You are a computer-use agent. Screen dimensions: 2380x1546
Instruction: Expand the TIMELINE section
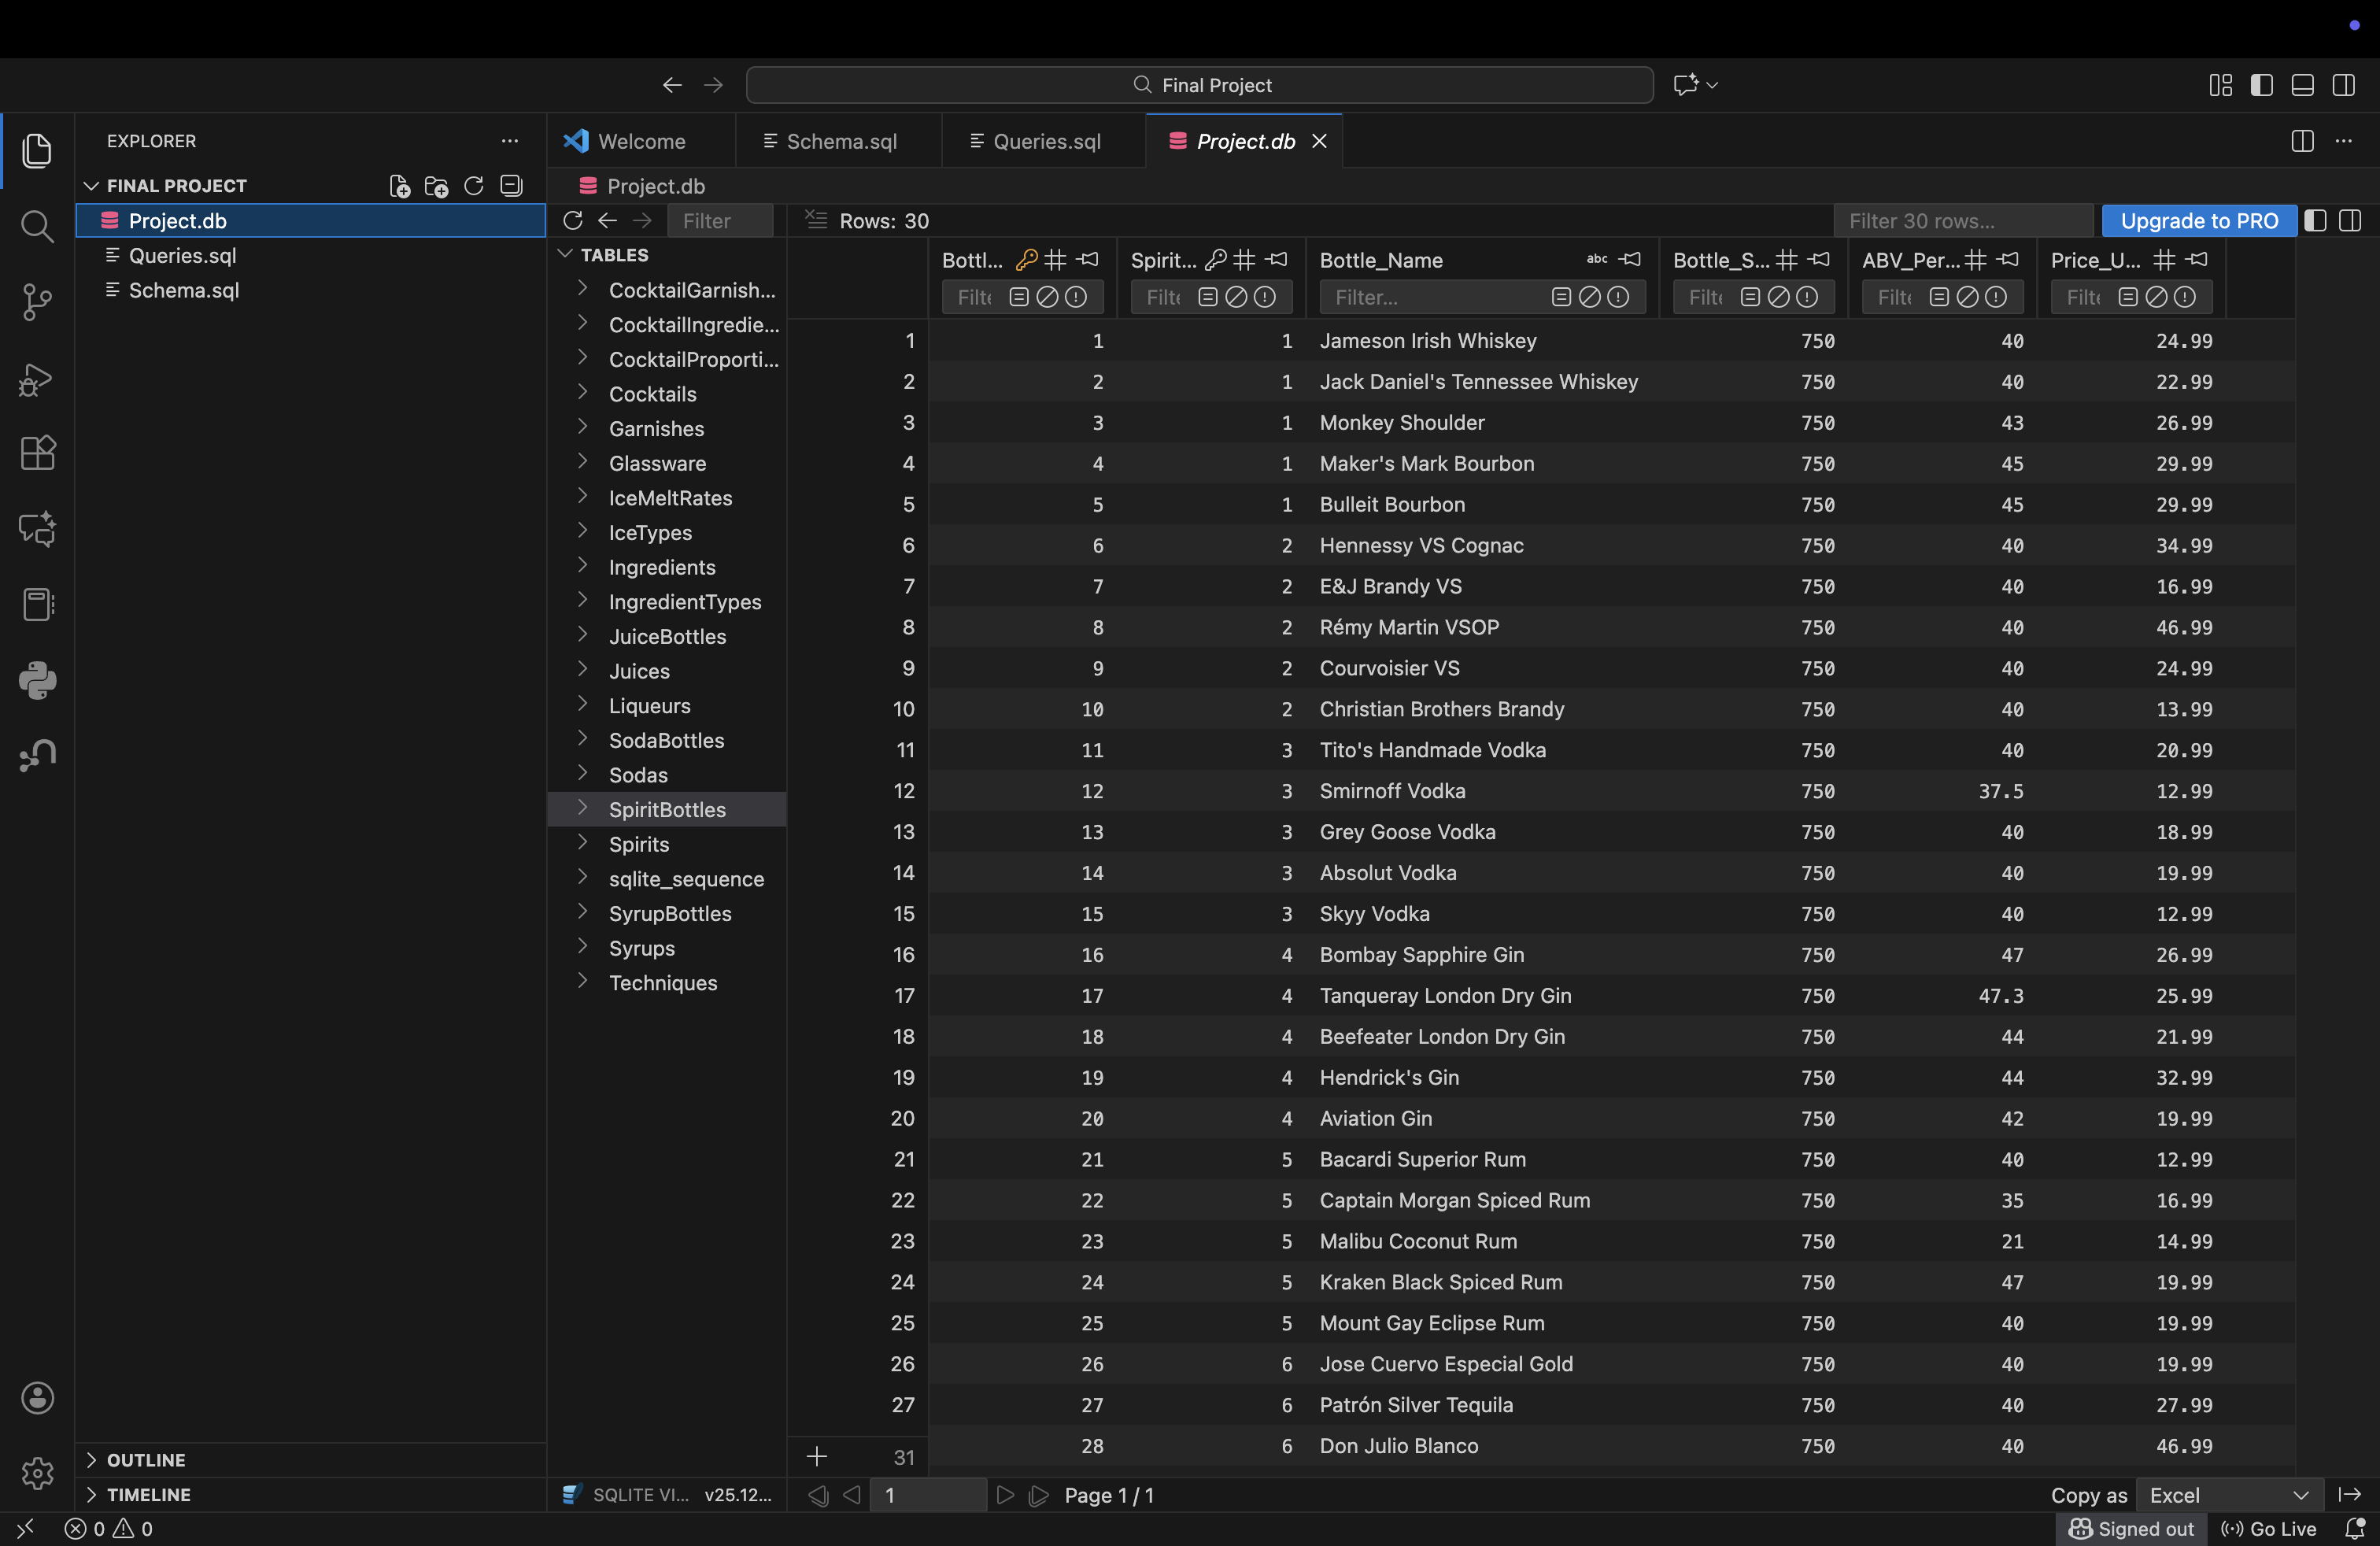point(91,1495)
